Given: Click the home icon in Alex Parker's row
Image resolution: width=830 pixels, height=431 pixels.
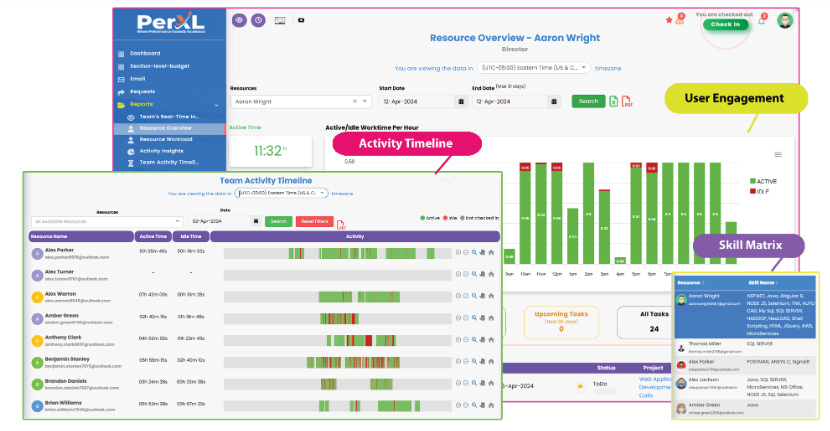Looking at the screenshot, I should (x=491, y=252).
